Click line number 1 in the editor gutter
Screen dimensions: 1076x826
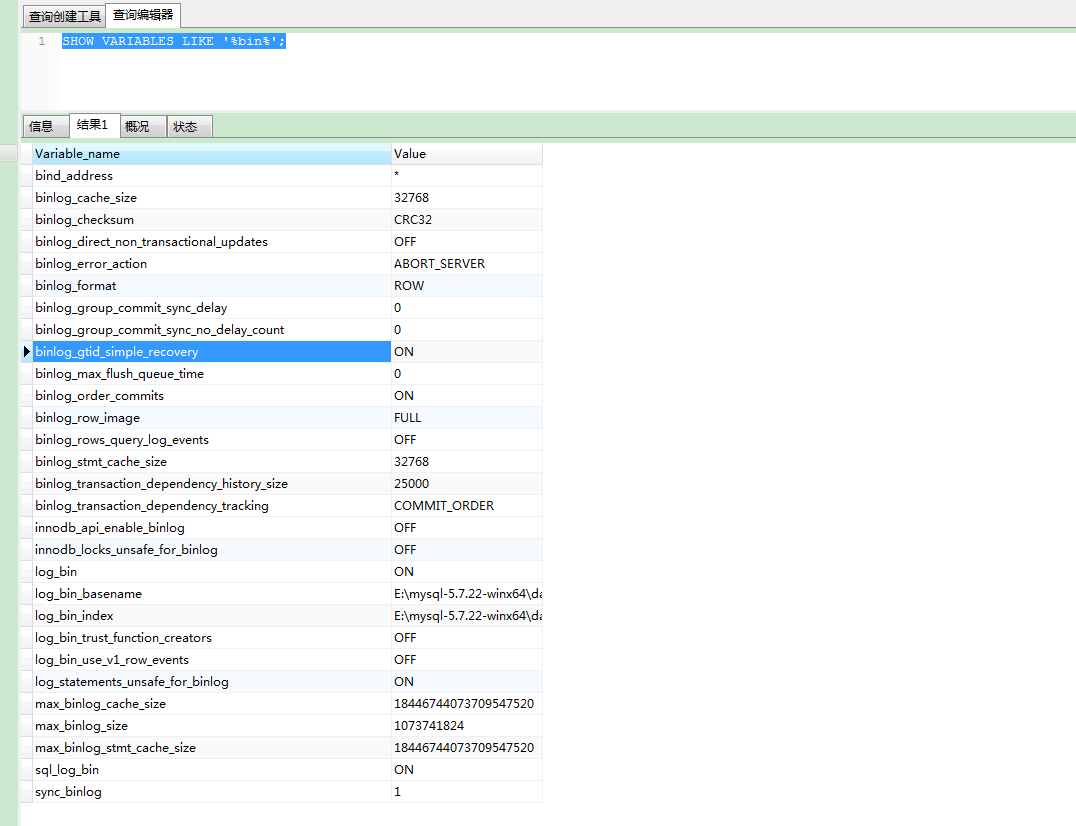coord(41,41)
